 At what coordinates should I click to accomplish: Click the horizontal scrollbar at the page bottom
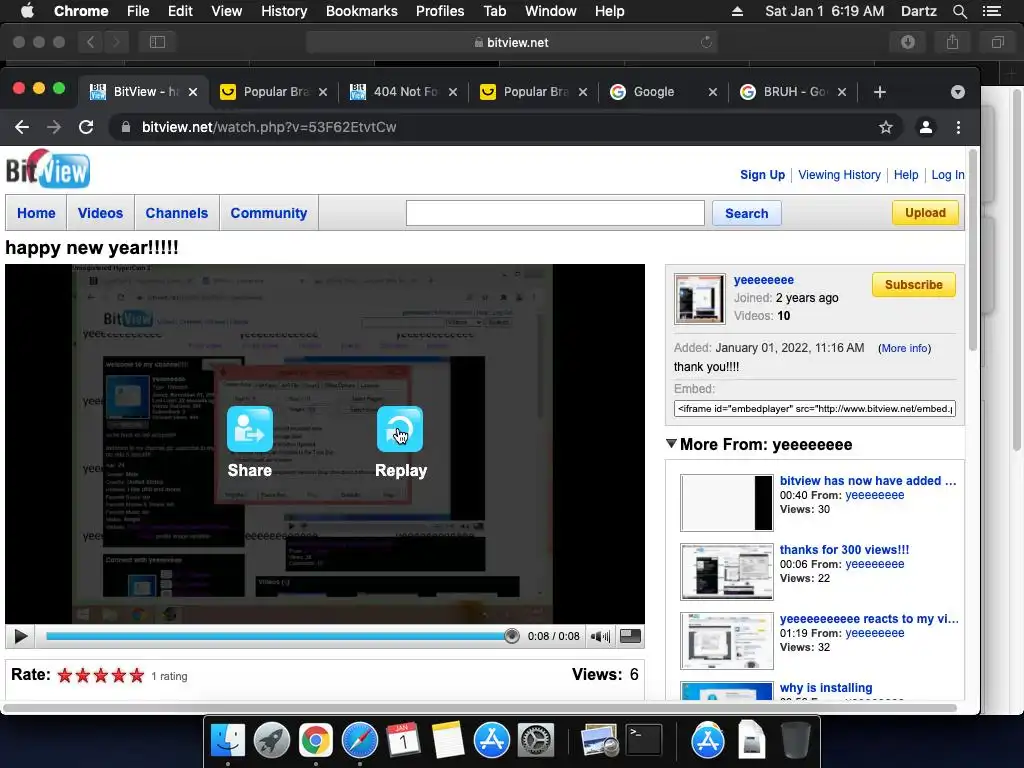coord(480,707)
